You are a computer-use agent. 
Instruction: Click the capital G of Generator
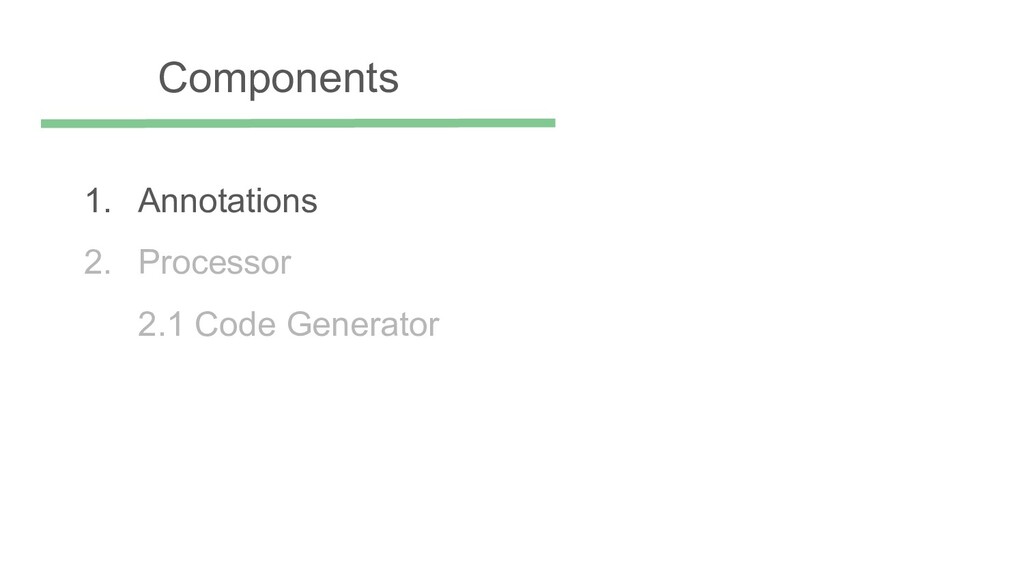(x=299, y=325)
